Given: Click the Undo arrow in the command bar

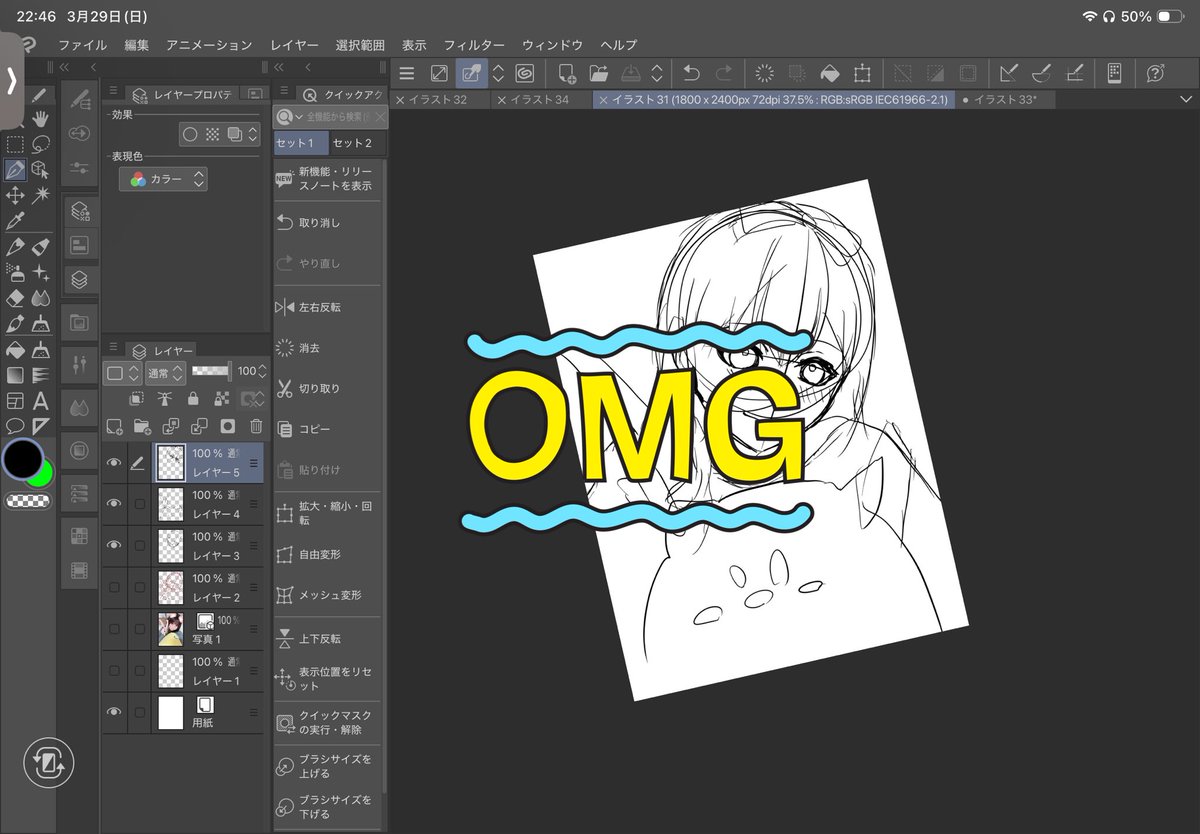Looking at the screenshot, I should [691, 73].
